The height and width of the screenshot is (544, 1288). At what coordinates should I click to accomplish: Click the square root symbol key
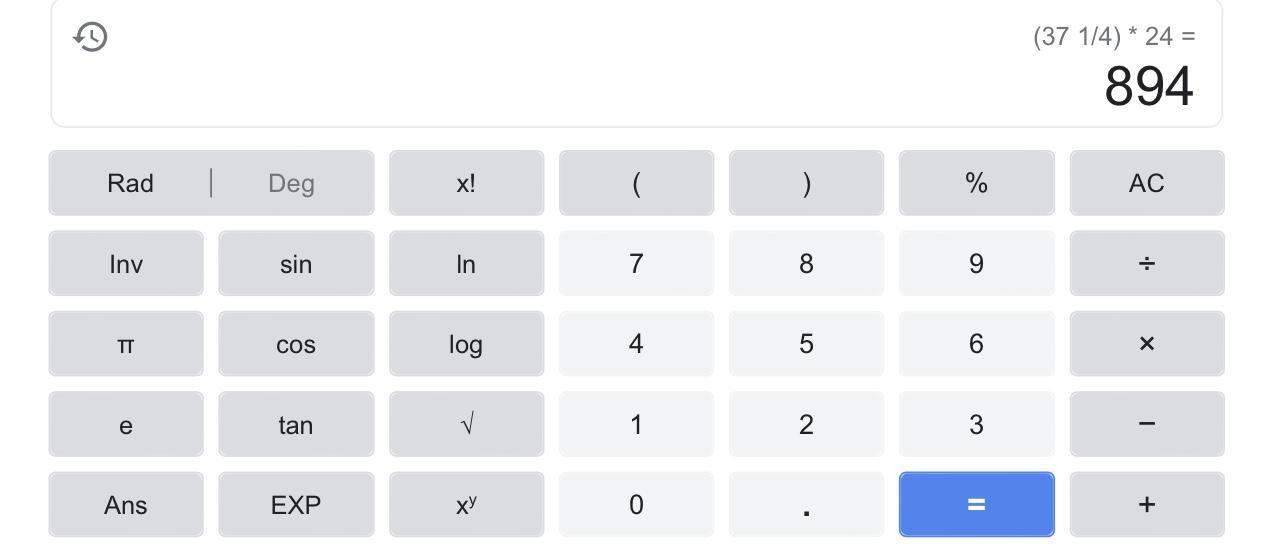click(x=466, y=424)
